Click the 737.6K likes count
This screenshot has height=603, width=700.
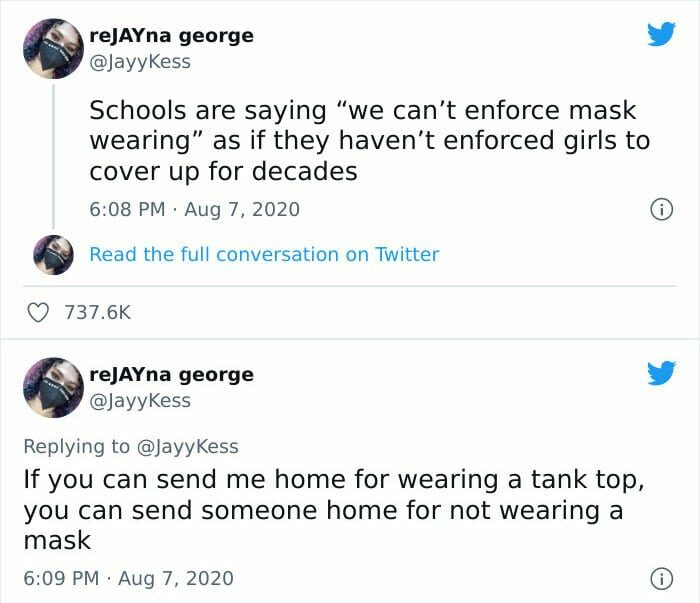point(98,313)
